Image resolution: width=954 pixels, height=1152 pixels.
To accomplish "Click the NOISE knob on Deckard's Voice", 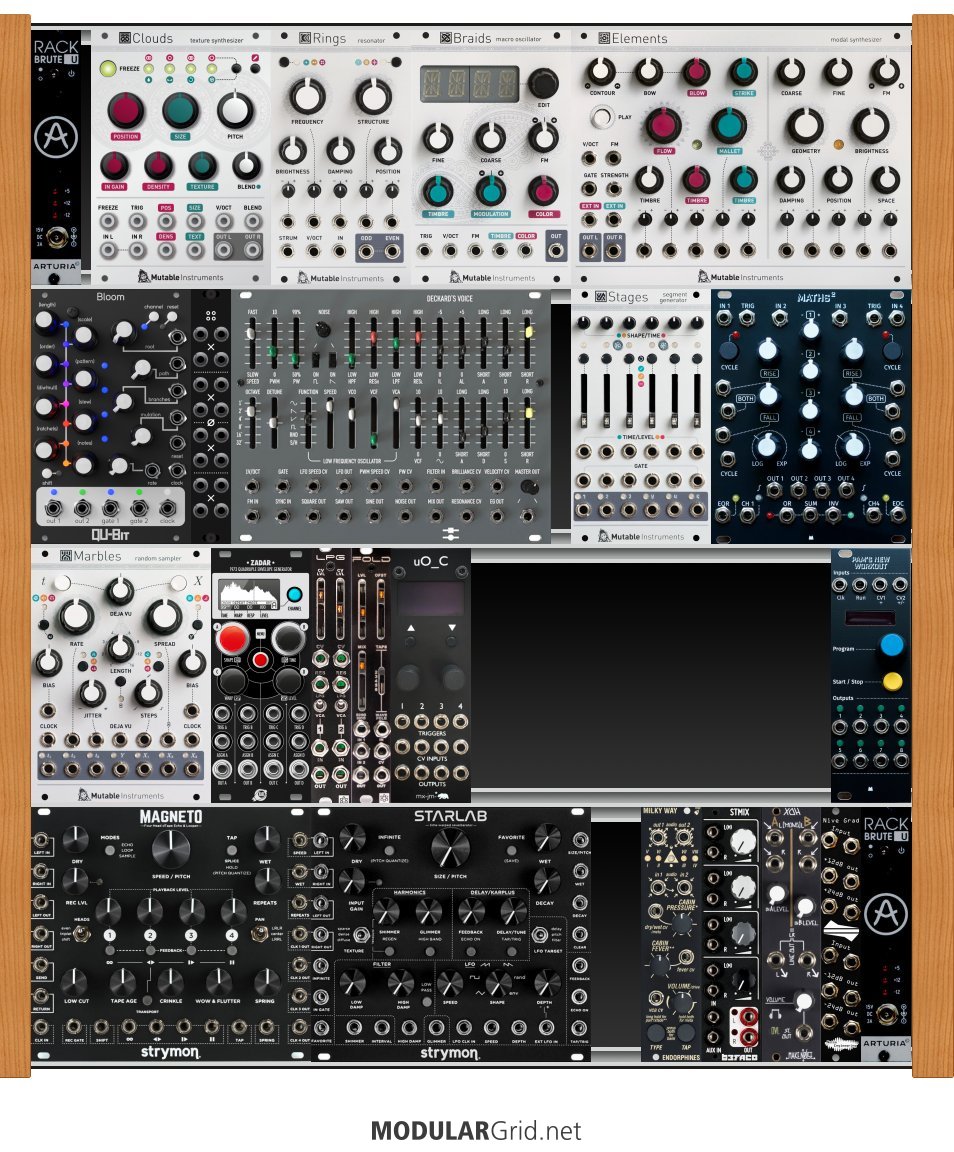I will [x=322, y=330].
